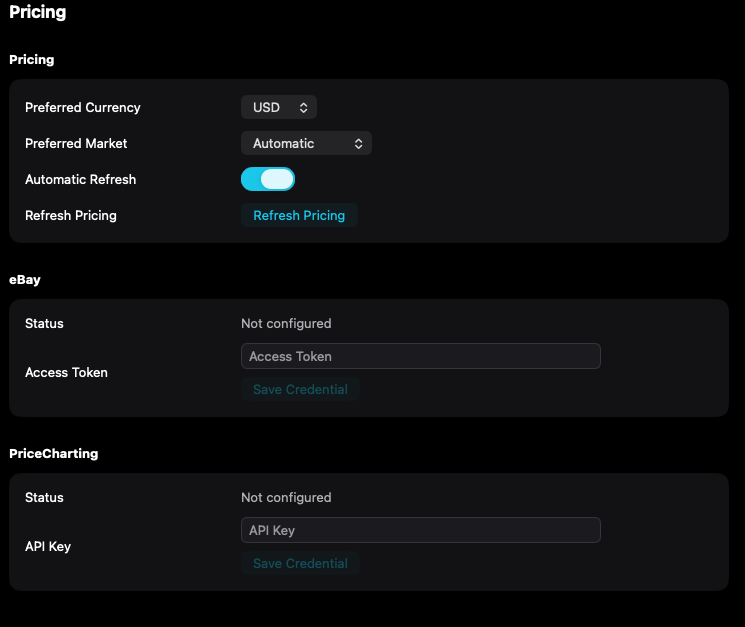Click the 'API Key' row label
Screen dimensions: 745x627
[x=48, y=547]
